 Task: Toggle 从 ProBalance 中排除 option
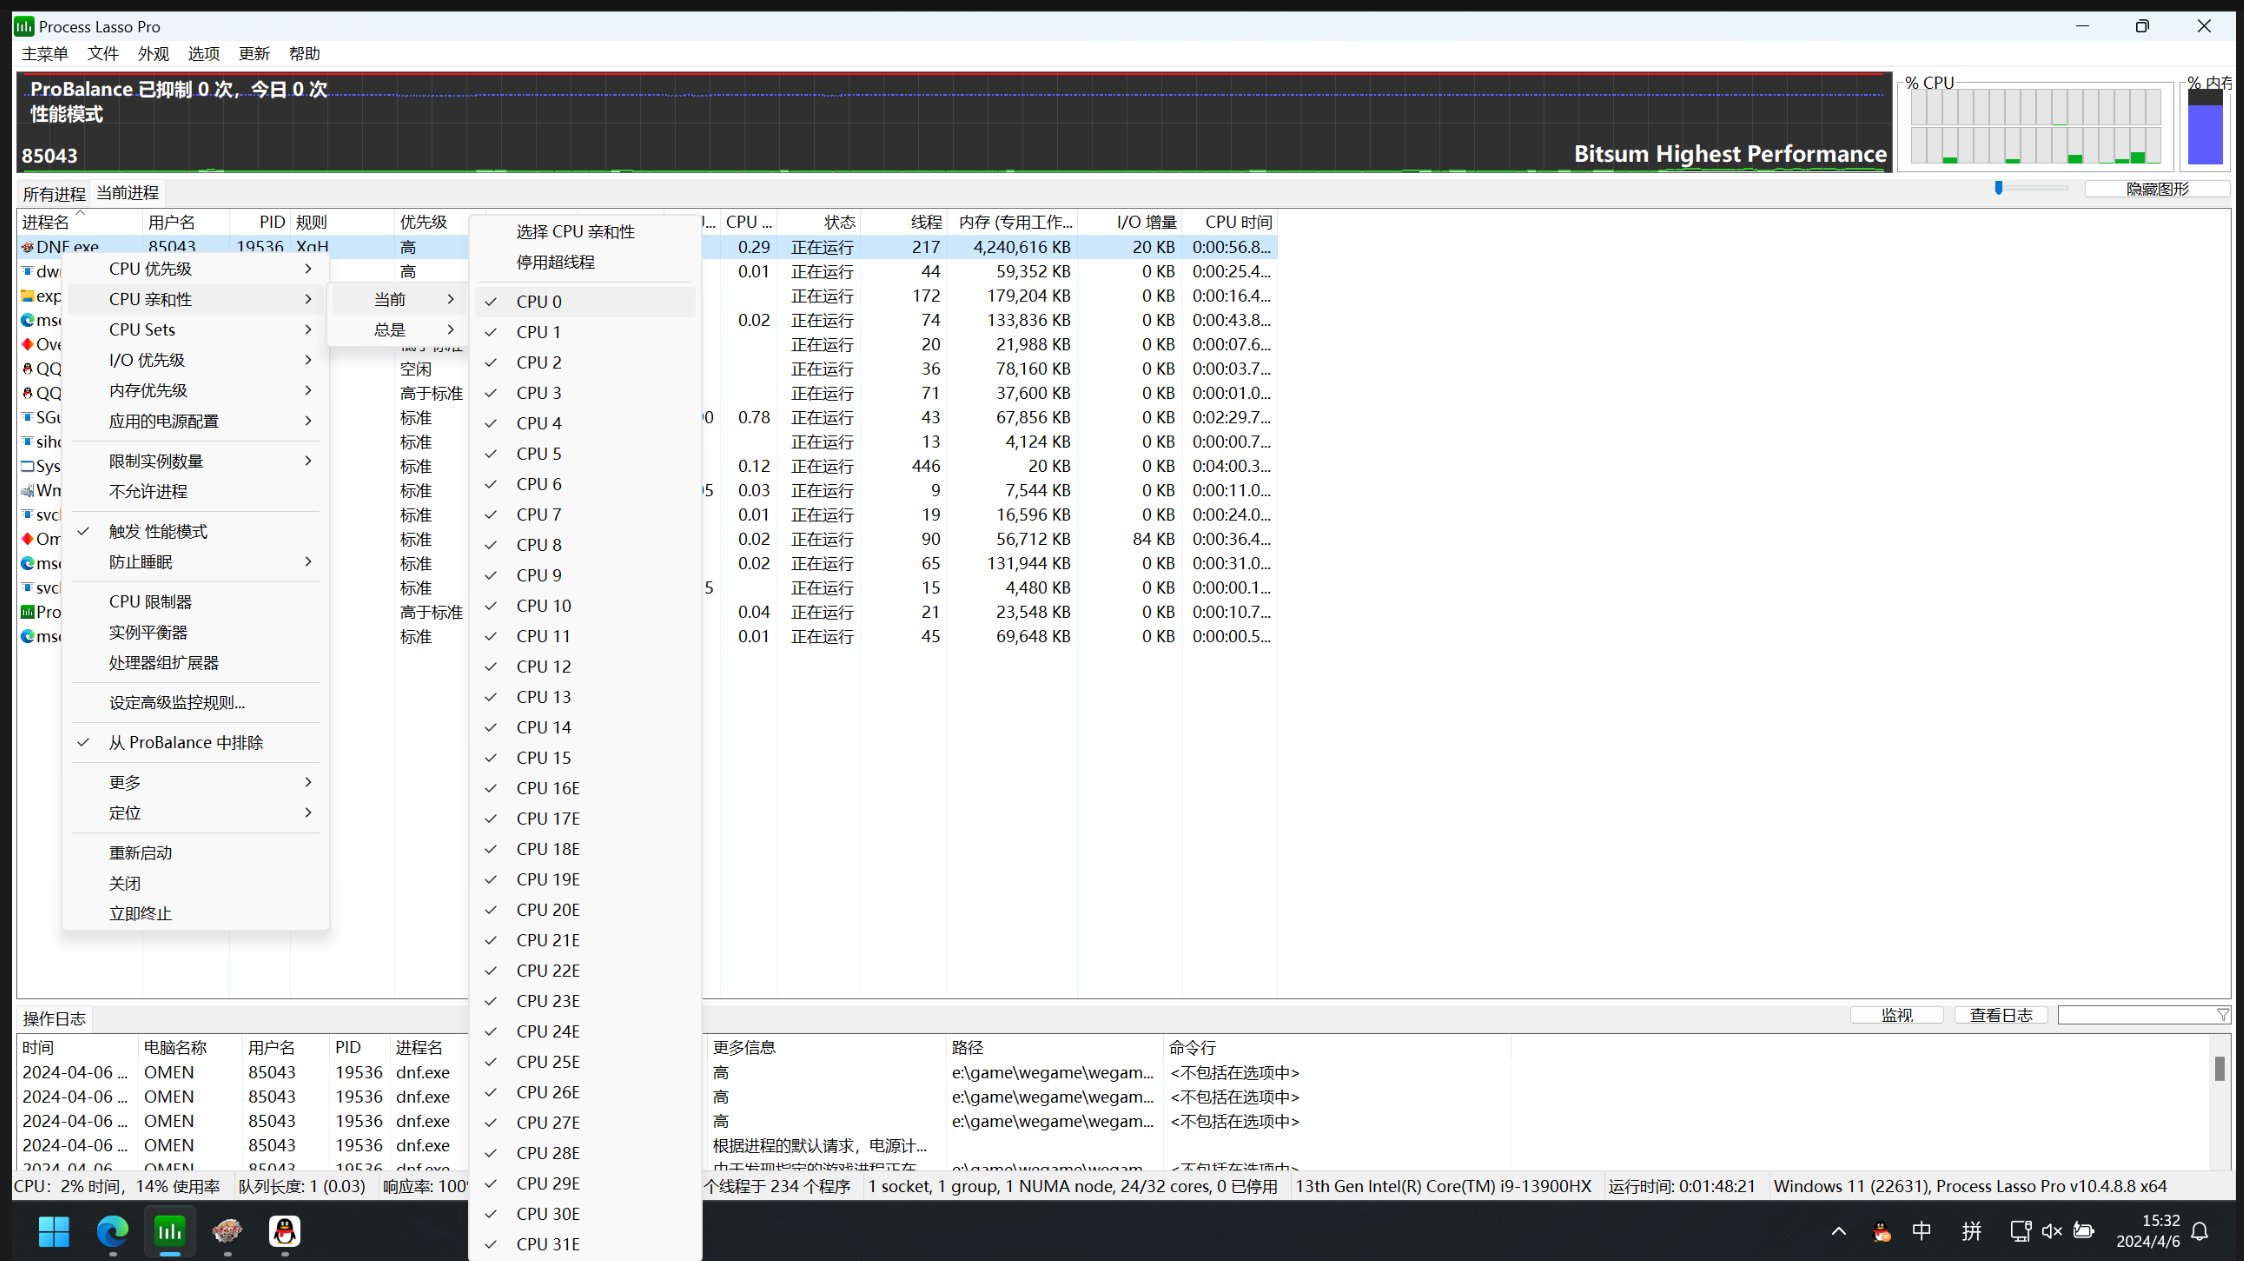(x=195, y=743)
